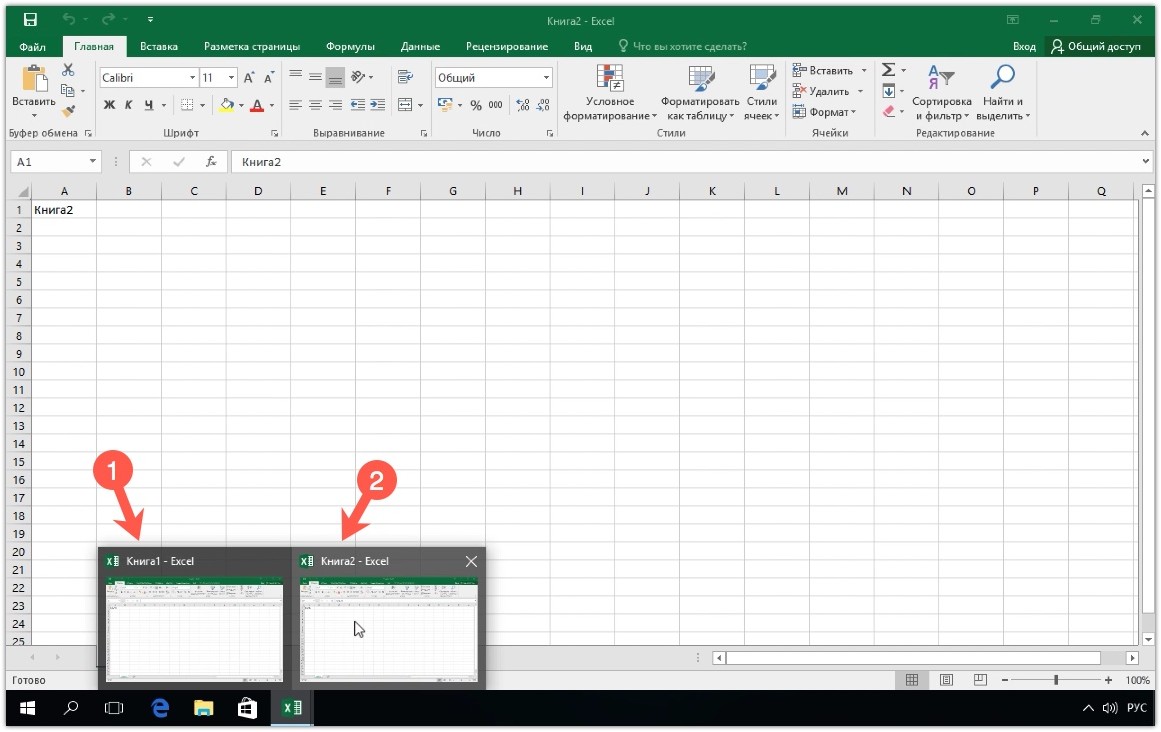
Task: Open Форматировать как таблицу dropdown
Action: tap(700, 93)
